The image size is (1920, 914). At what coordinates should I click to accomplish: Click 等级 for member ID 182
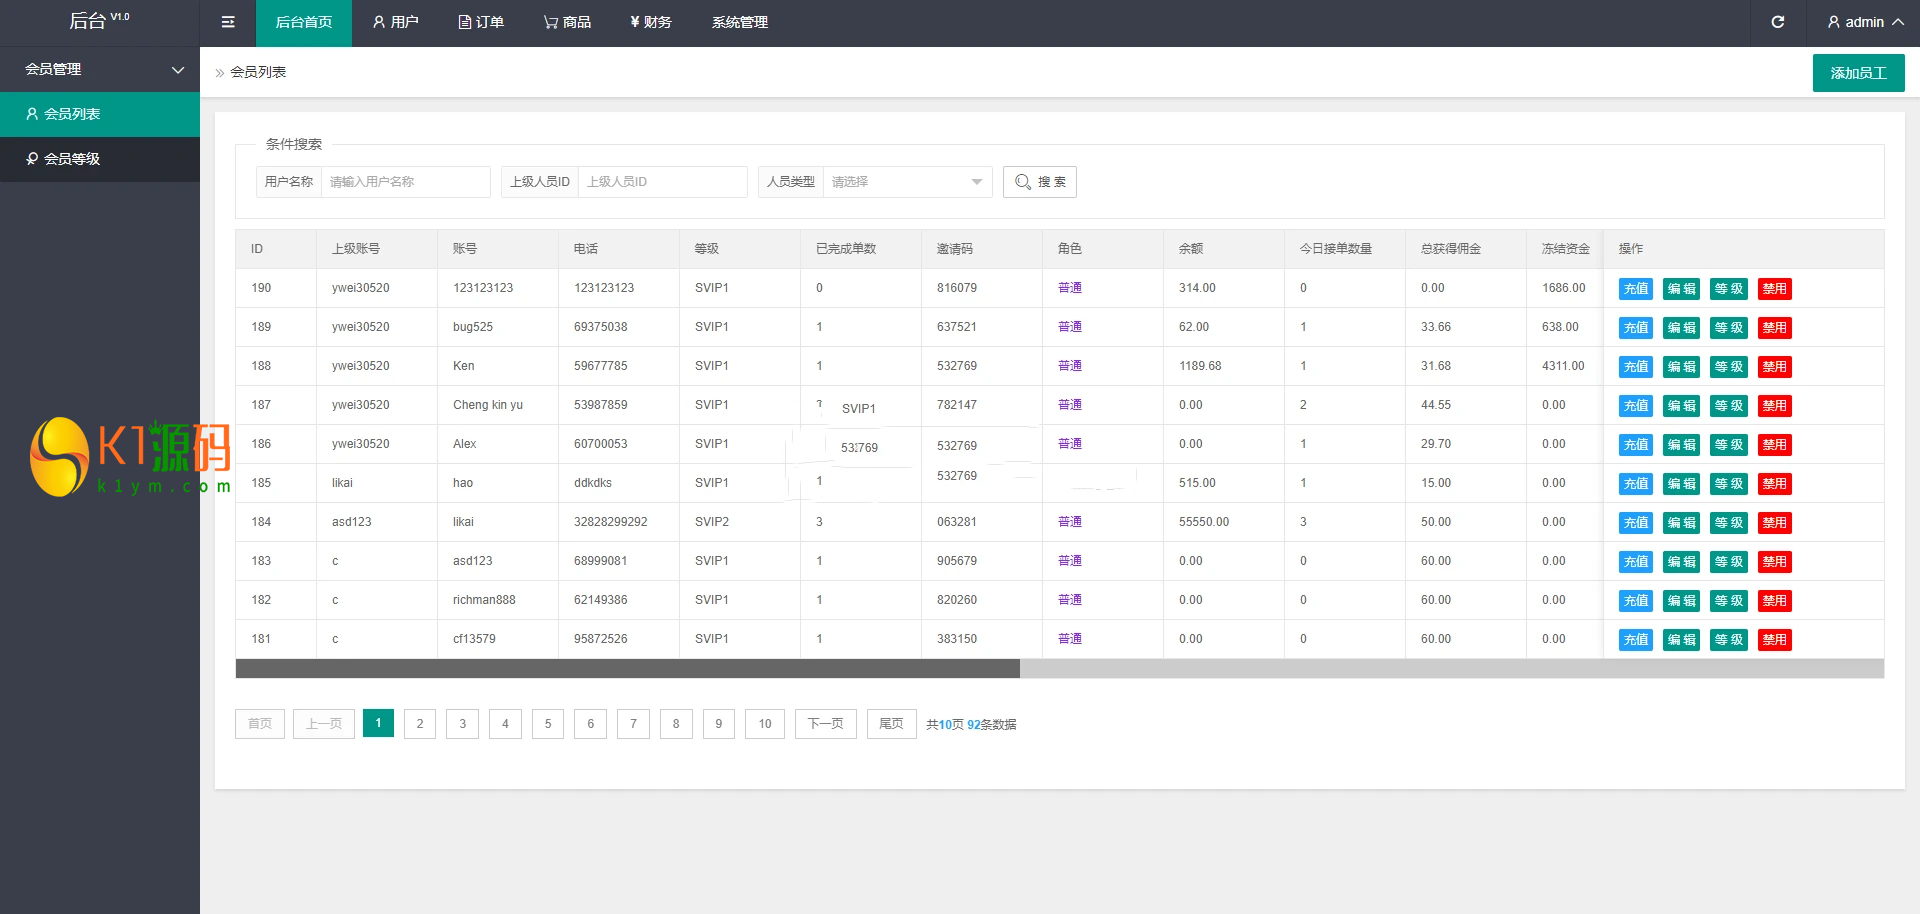(x=1728, y=601)
